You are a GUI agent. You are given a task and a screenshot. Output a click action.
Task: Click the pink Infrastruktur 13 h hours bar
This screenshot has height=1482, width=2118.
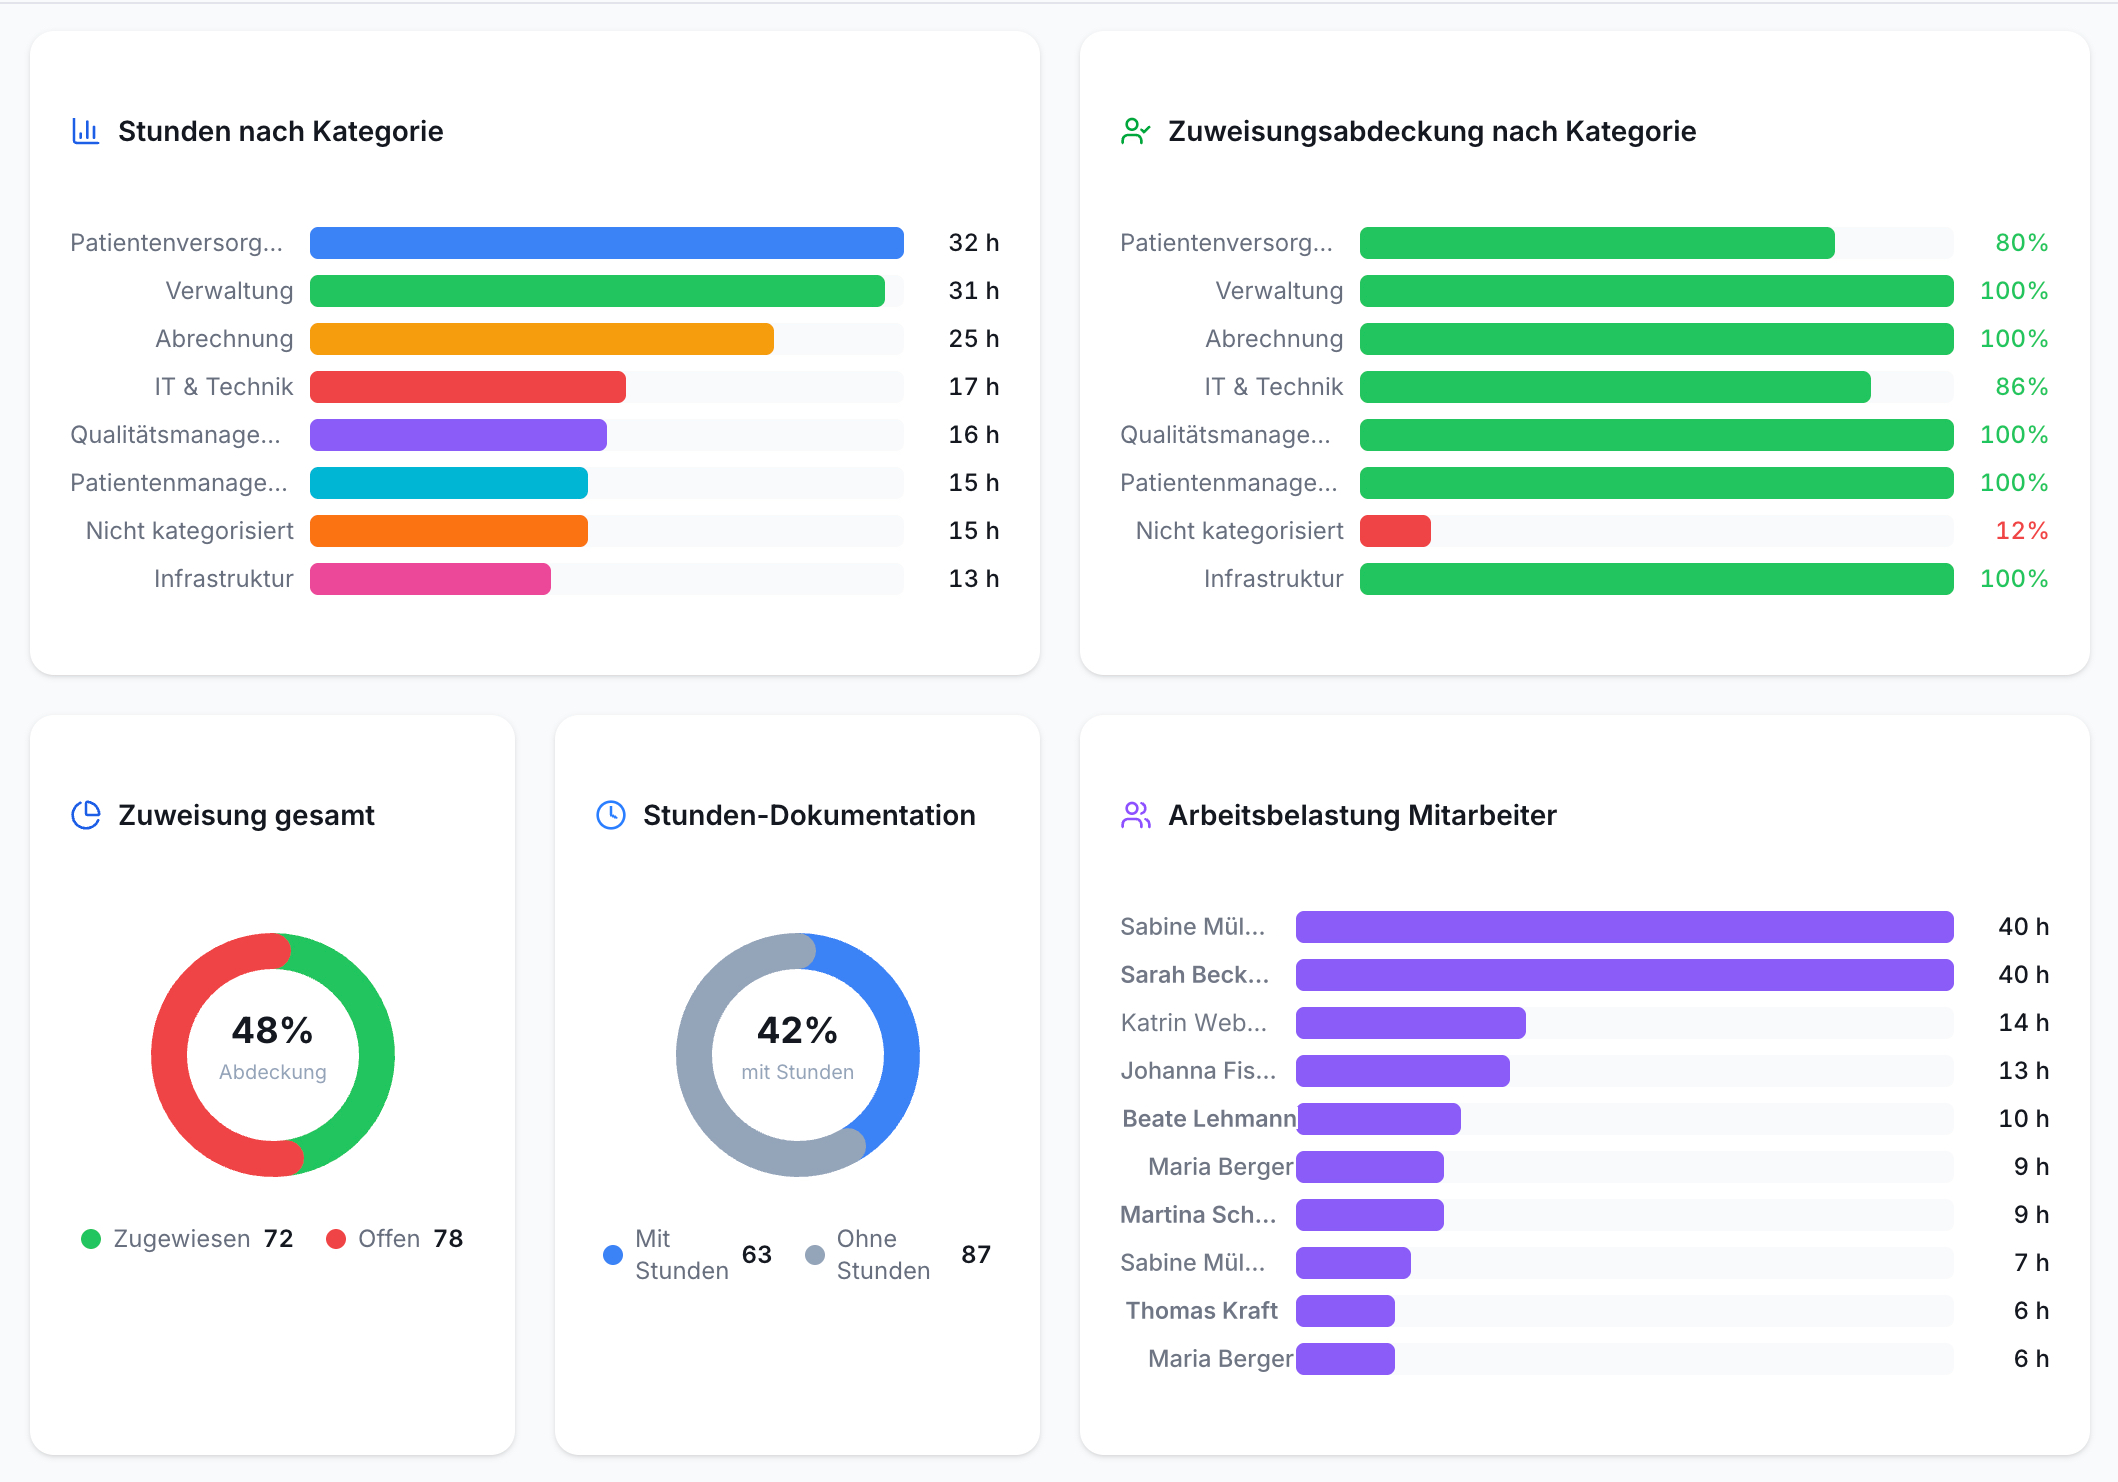click(x=430, y=579)
